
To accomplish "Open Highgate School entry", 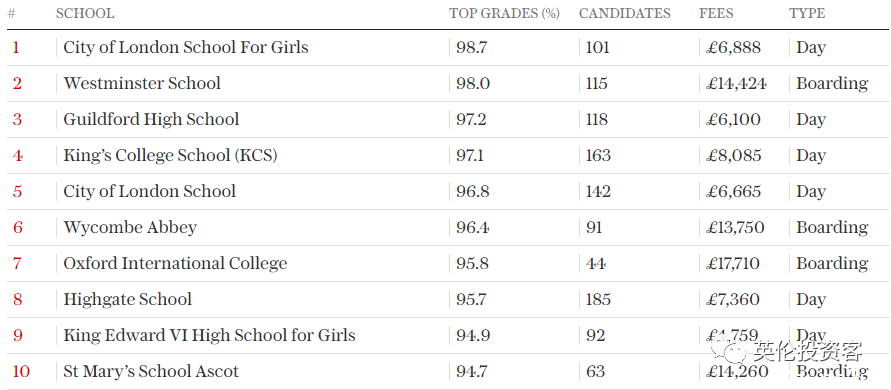I will point(128,300).
